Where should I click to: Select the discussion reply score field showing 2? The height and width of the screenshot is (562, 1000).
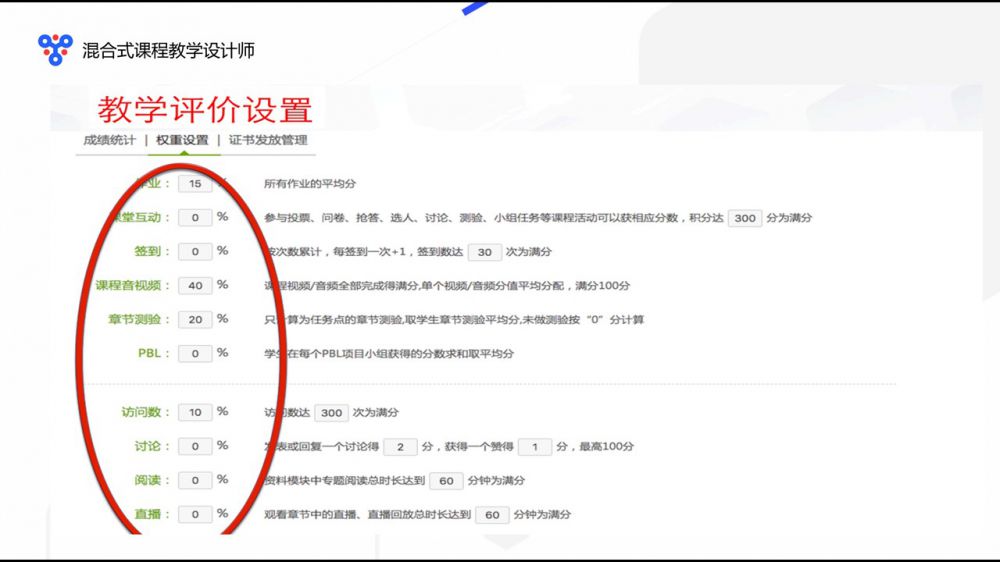(400, 446)
